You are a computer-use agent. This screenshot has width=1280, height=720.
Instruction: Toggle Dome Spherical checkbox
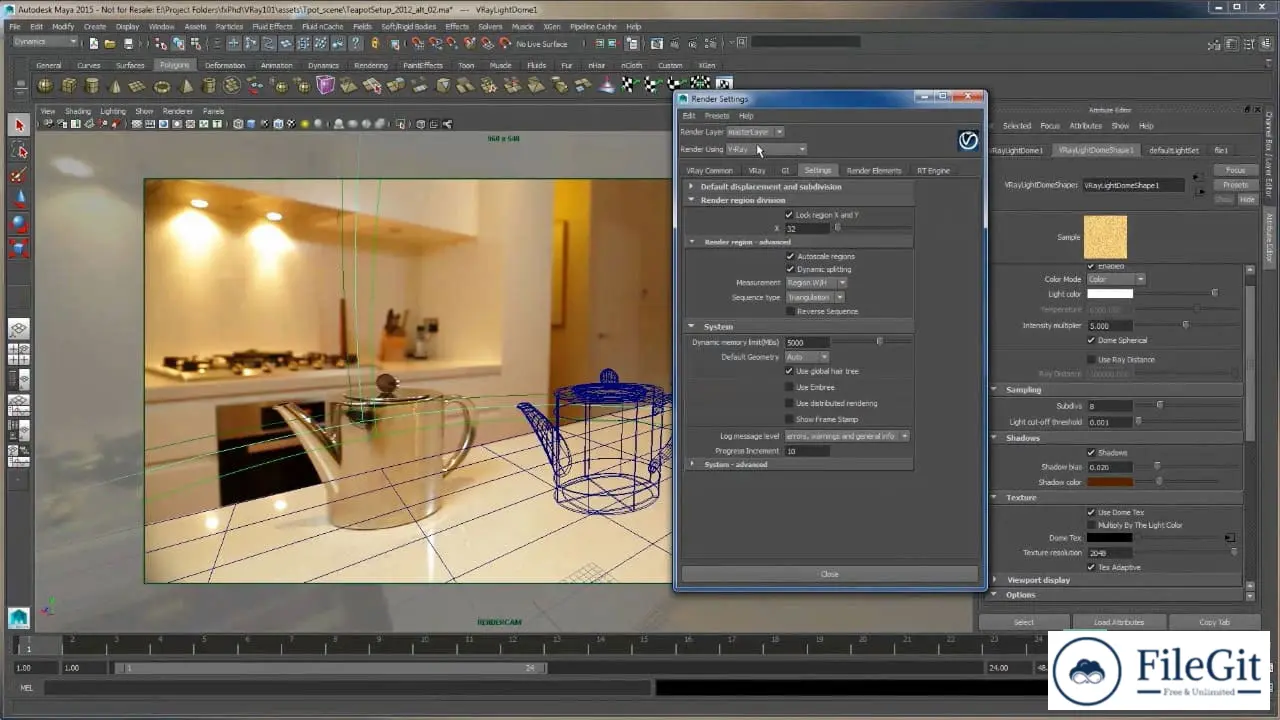[1091, 340]
